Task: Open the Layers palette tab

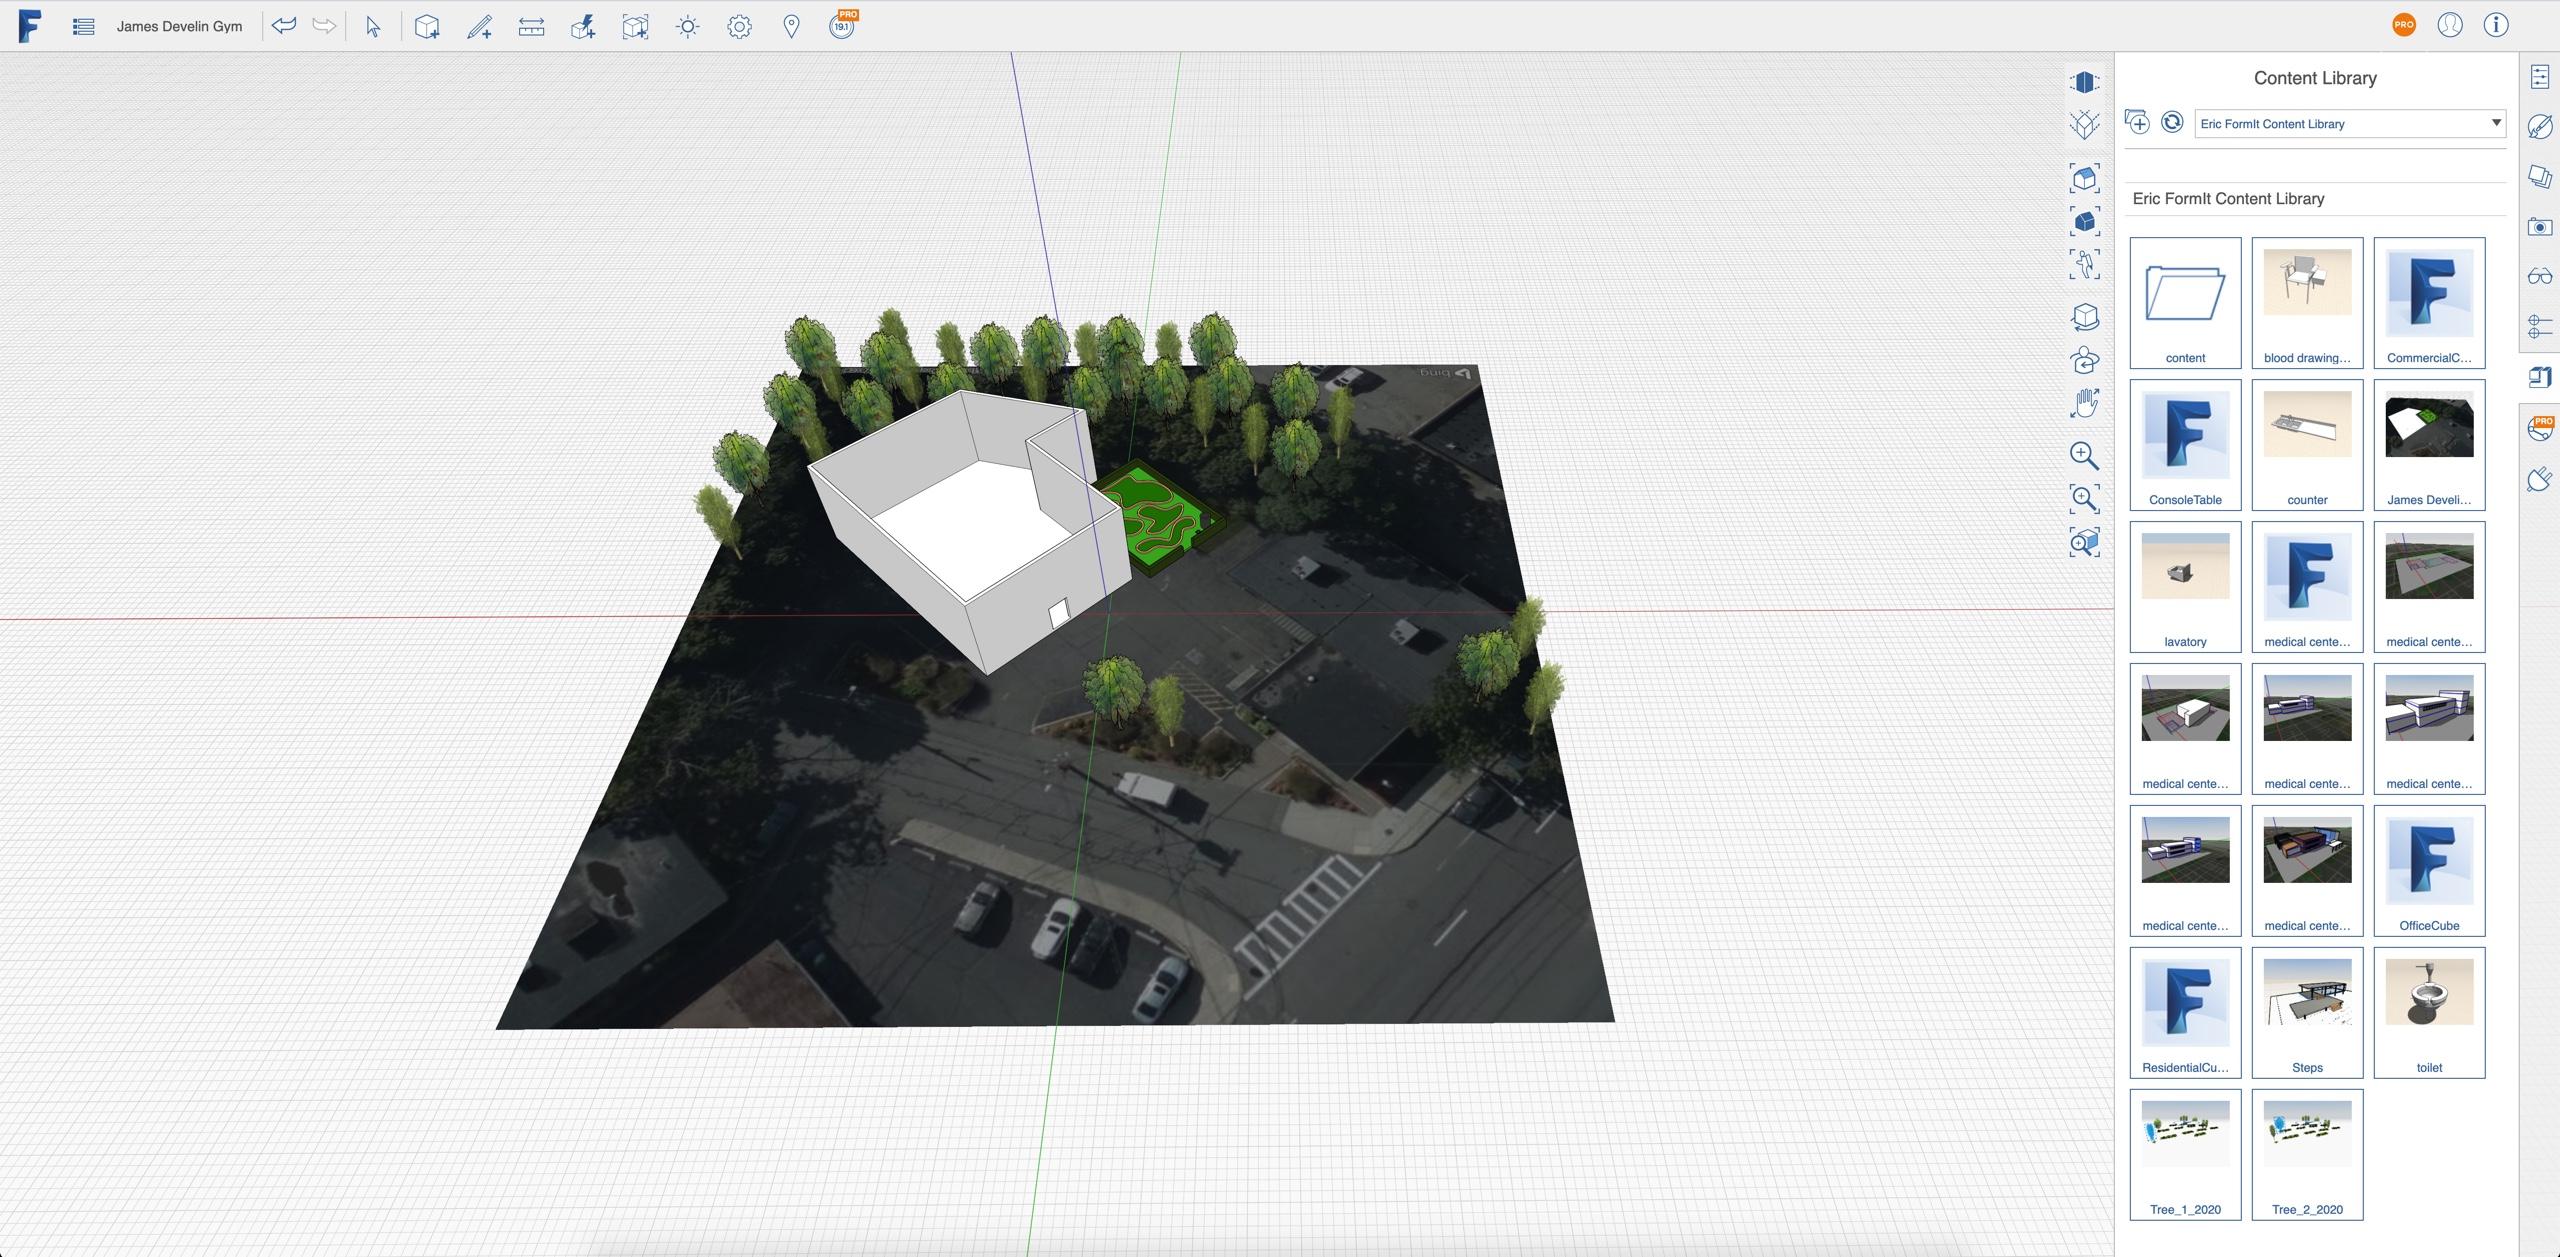Action: pyautogui.click(x=2540, y=177)
